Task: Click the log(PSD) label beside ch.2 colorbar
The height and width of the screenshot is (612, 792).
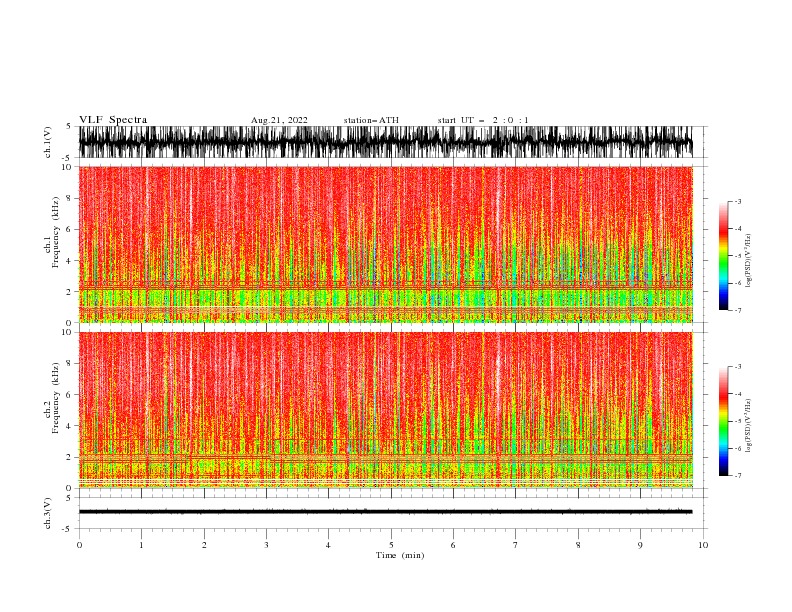Action: click(x=749, y=426)
